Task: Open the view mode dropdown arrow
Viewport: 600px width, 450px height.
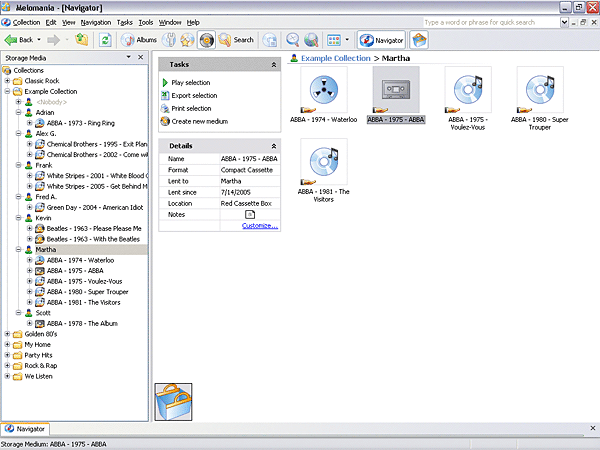Action: click(347, 40)
